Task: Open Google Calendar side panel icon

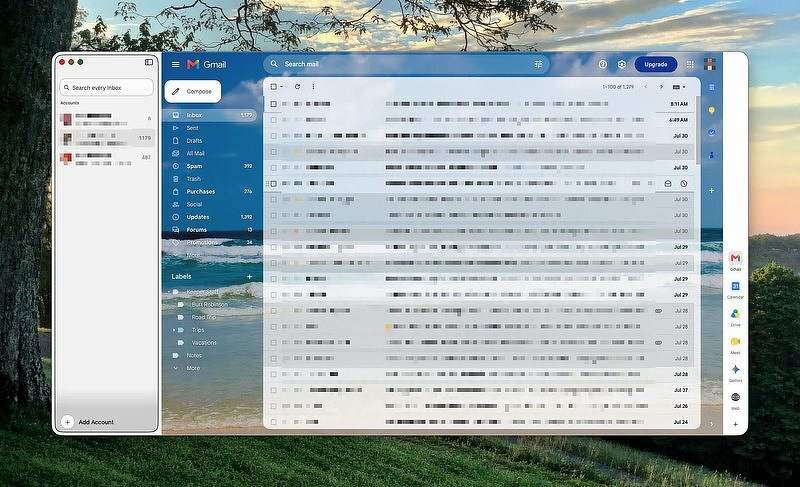Action: [x=711, y=87]
